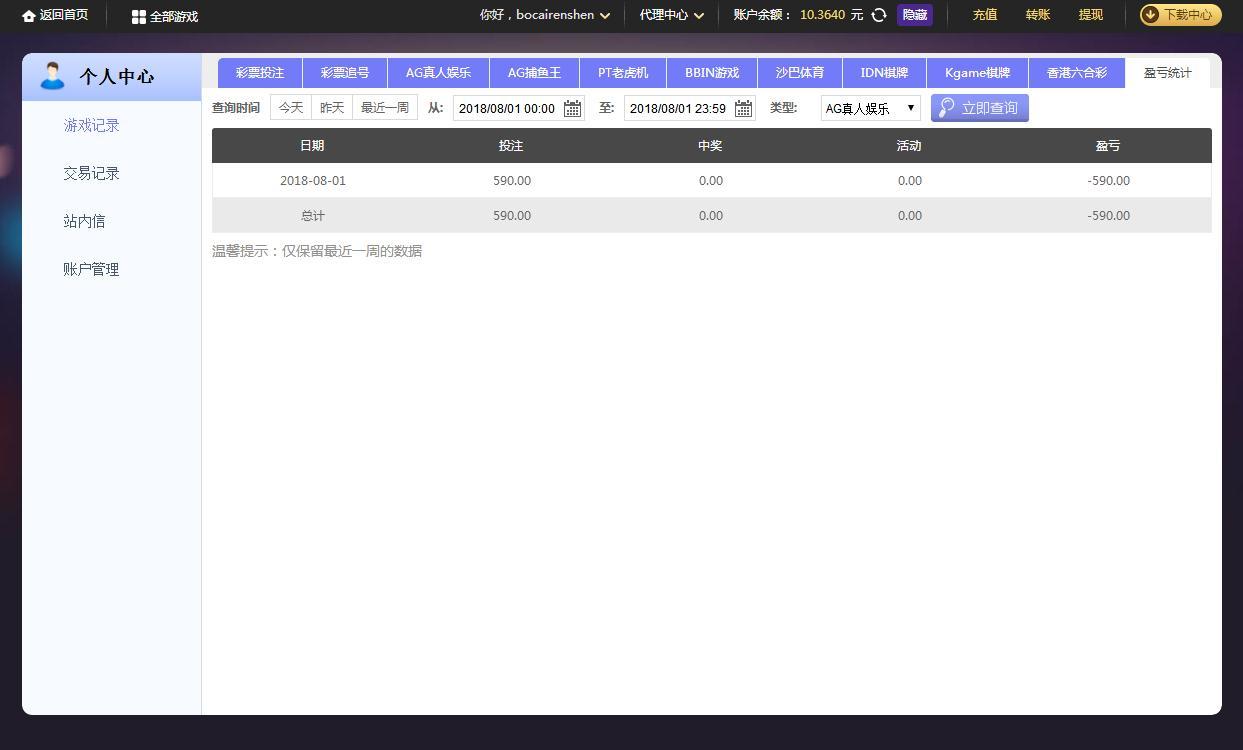Switch to the 彩票追号 tab
This screenshot has height=750, width=1243.
(345, 73)
